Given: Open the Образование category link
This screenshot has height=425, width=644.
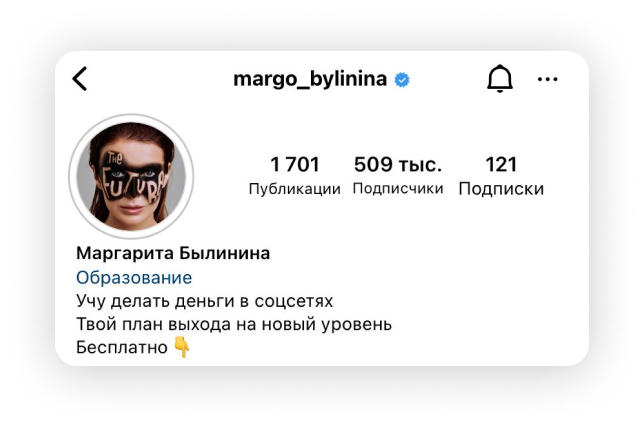Looking at the screenshot, I should tap(134, 278).
